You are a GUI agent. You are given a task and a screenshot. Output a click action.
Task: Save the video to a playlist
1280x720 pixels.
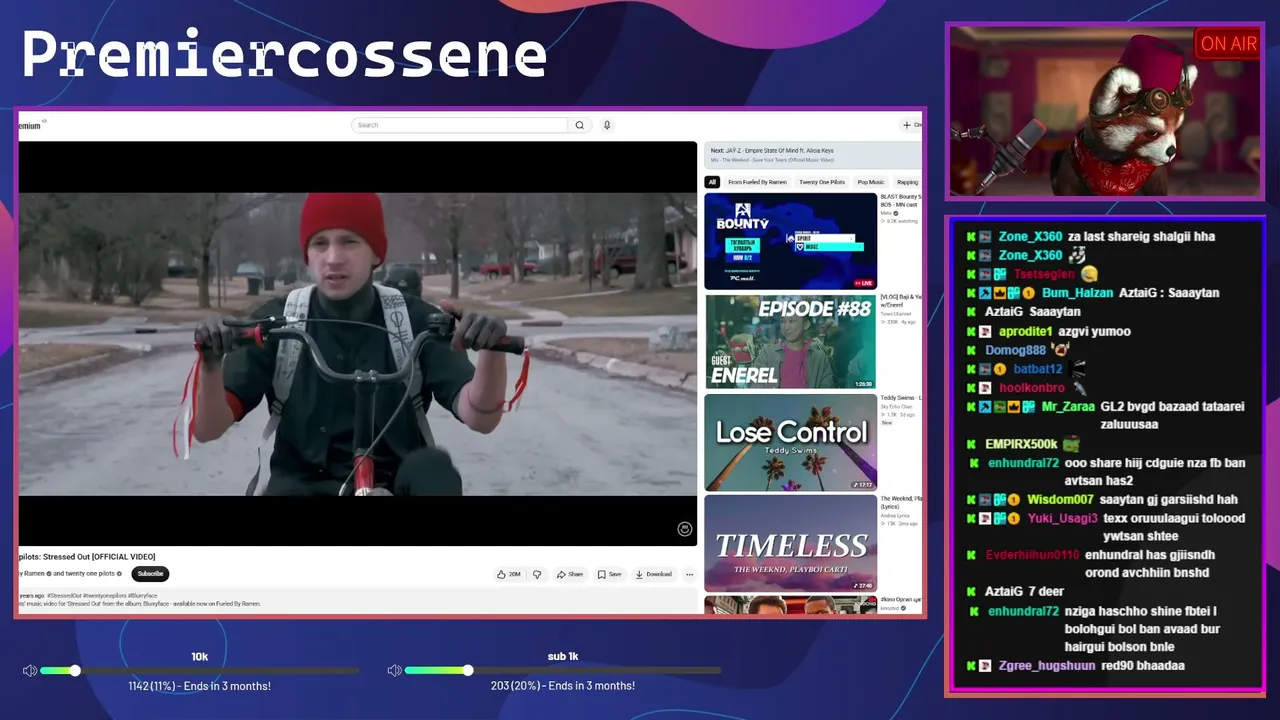pyautogui.click(x=609, y=574)
